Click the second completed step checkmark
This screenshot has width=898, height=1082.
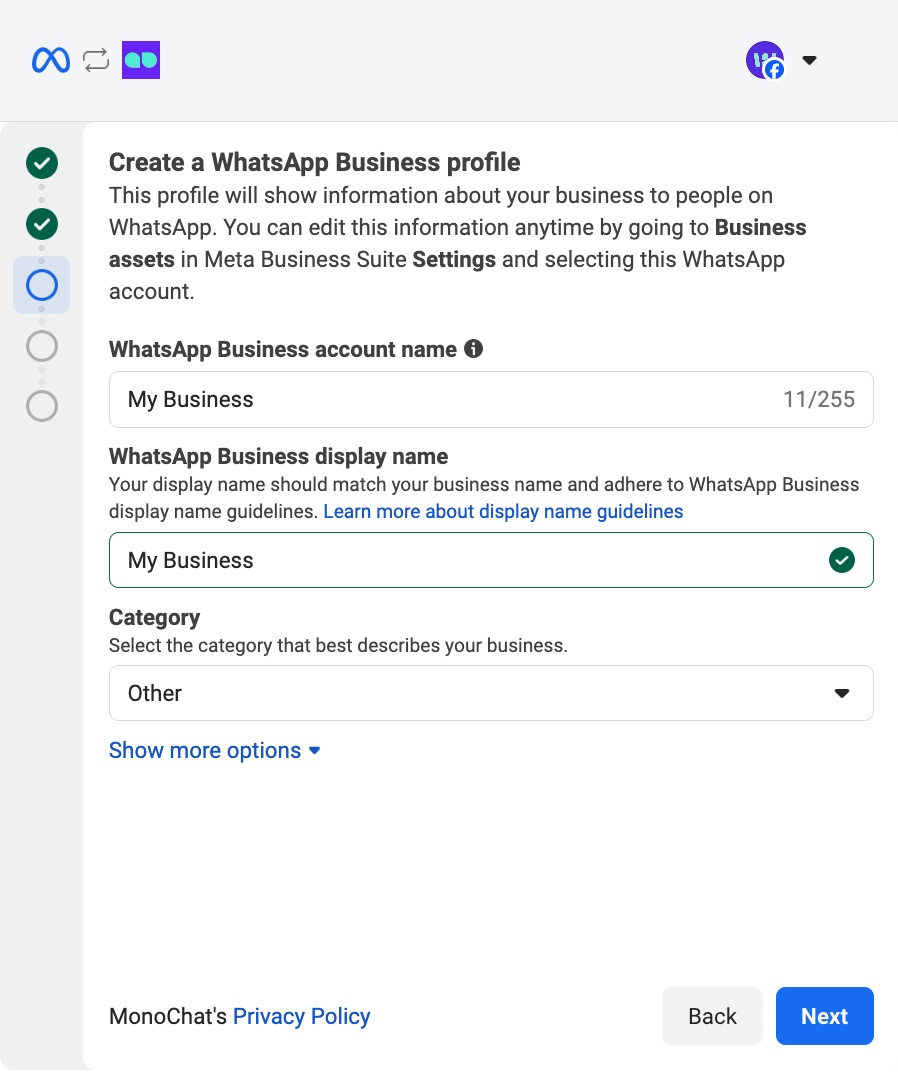point(41,224)
